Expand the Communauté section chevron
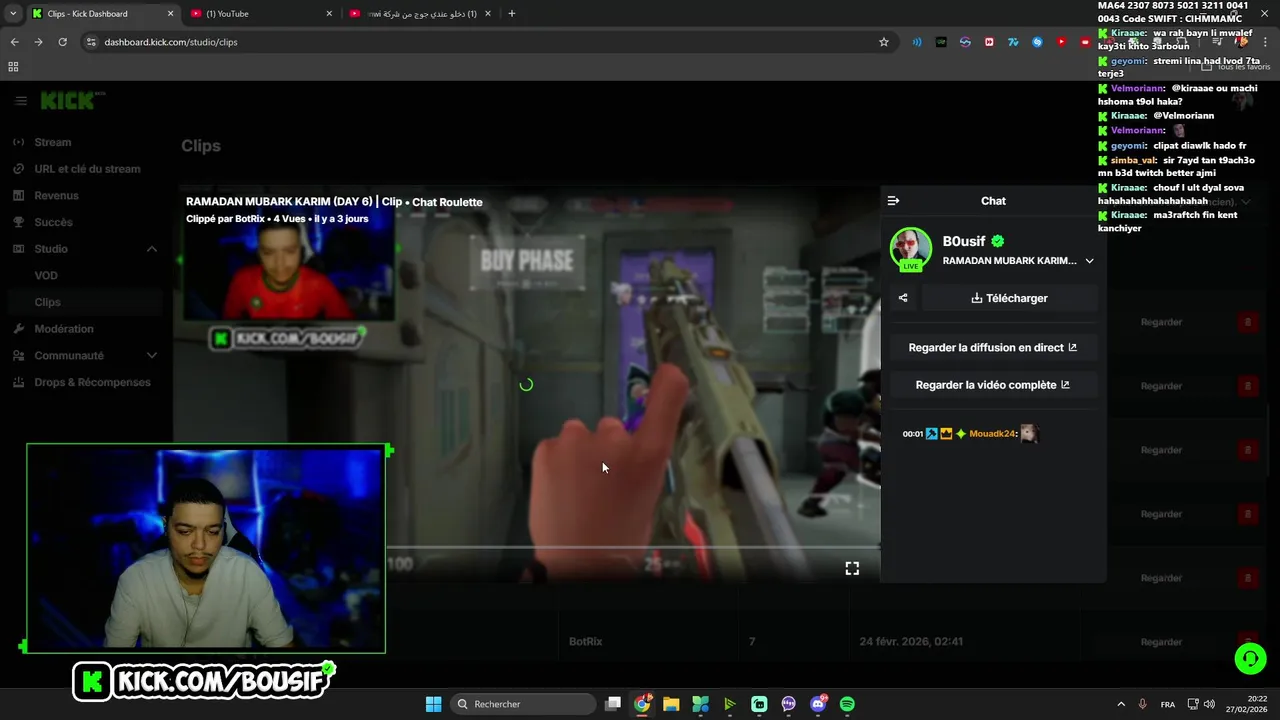This screenshot has height=720, width=1280. [152, 355]
